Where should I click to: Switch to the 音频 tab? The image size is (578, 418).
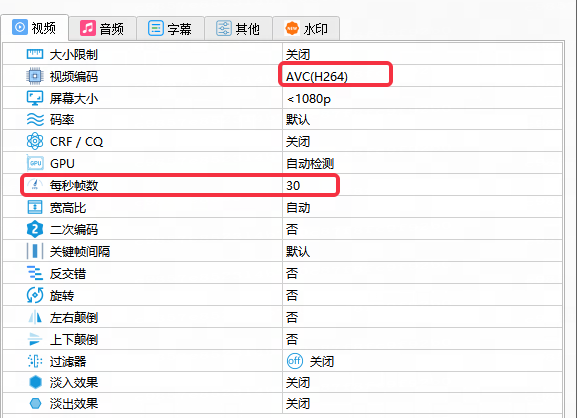(x=102, y=28)
